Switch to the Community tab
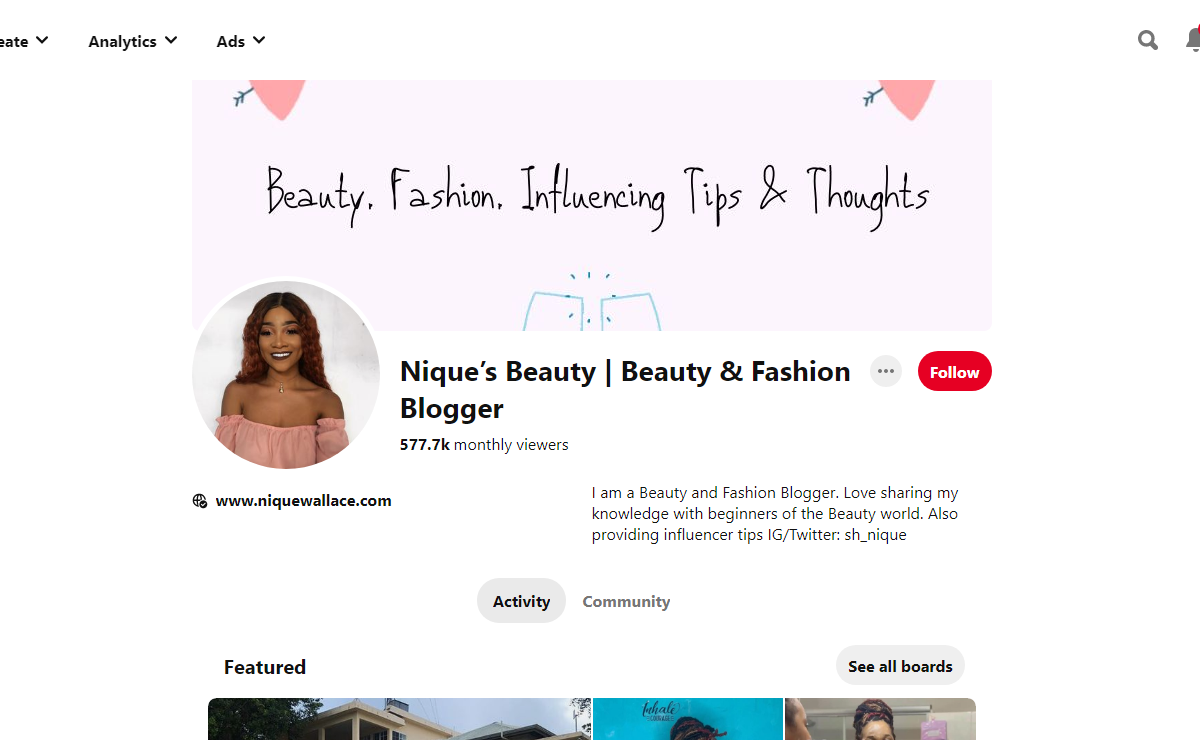The height and width of the screenshot is (740, 1200). [626, 601]
